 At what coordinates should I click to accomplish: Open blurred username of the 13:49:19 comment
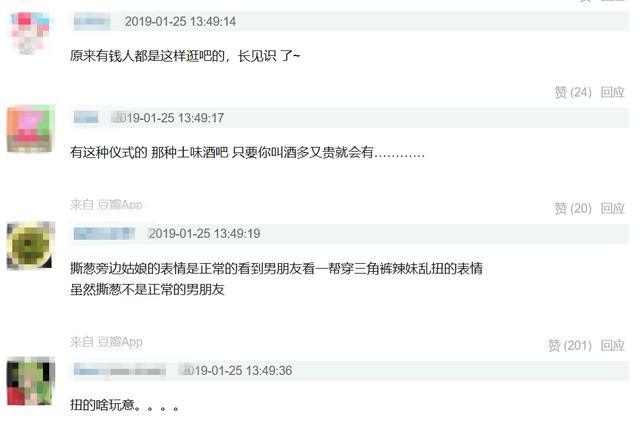pos(104,233)
